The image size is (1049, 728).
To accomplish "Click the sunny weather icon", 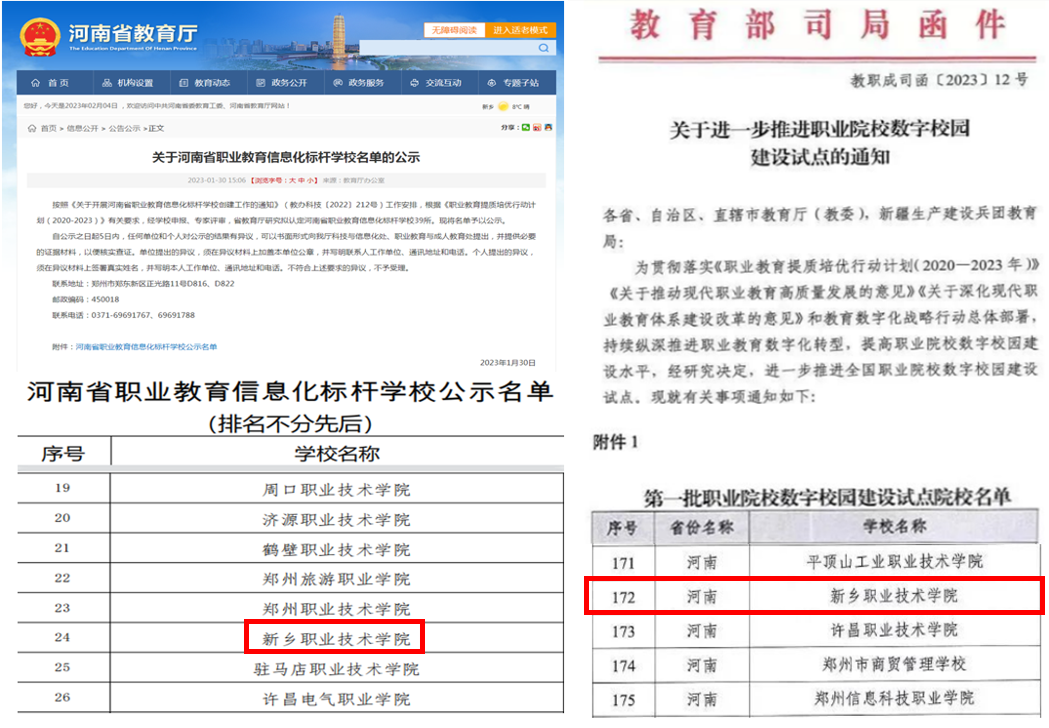I will point(503,106).
